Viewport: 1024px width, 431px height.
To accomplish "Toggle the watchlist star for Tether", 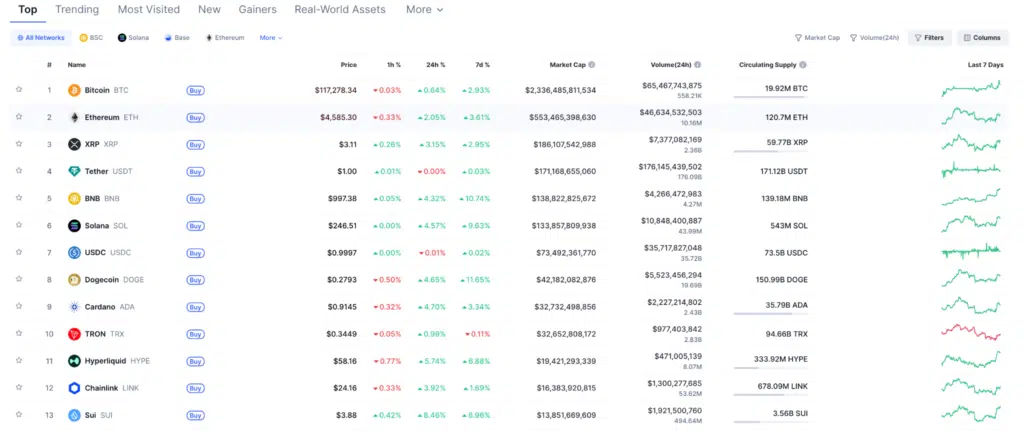I will click(19, 170).
